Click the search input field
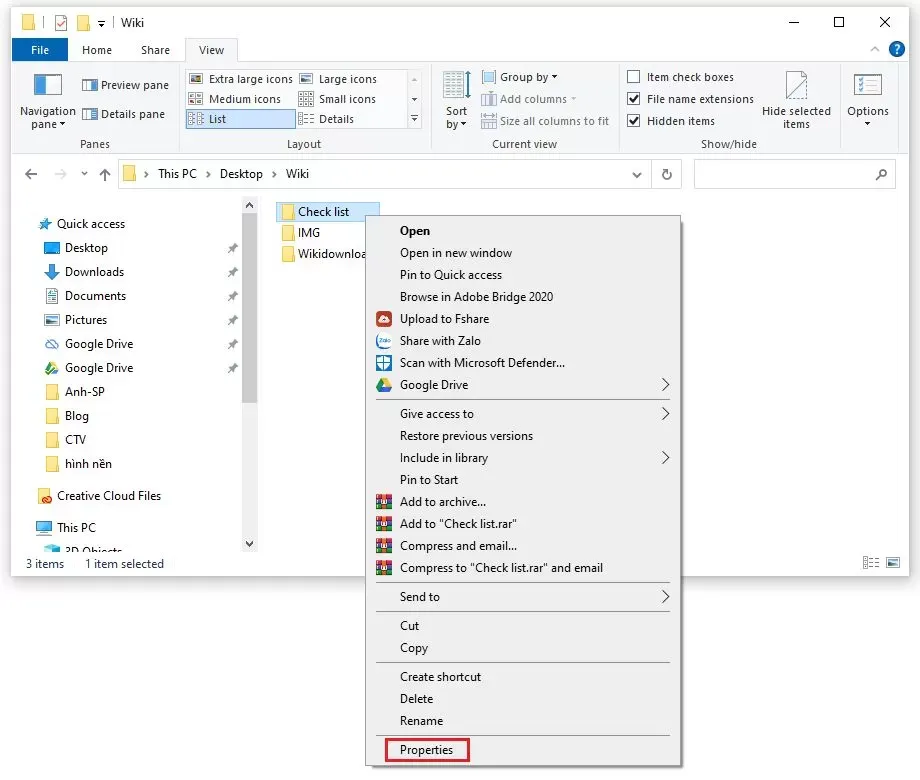Screen dimensions: 920x780 (x=782, y=174)
